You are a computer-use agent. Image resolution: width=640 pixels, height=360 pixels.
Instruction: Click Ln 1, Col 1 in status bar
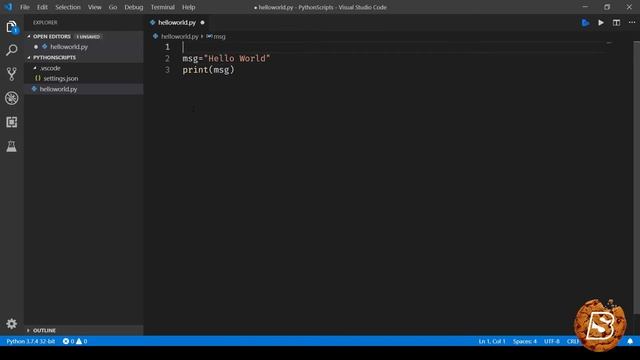[492, 341]
